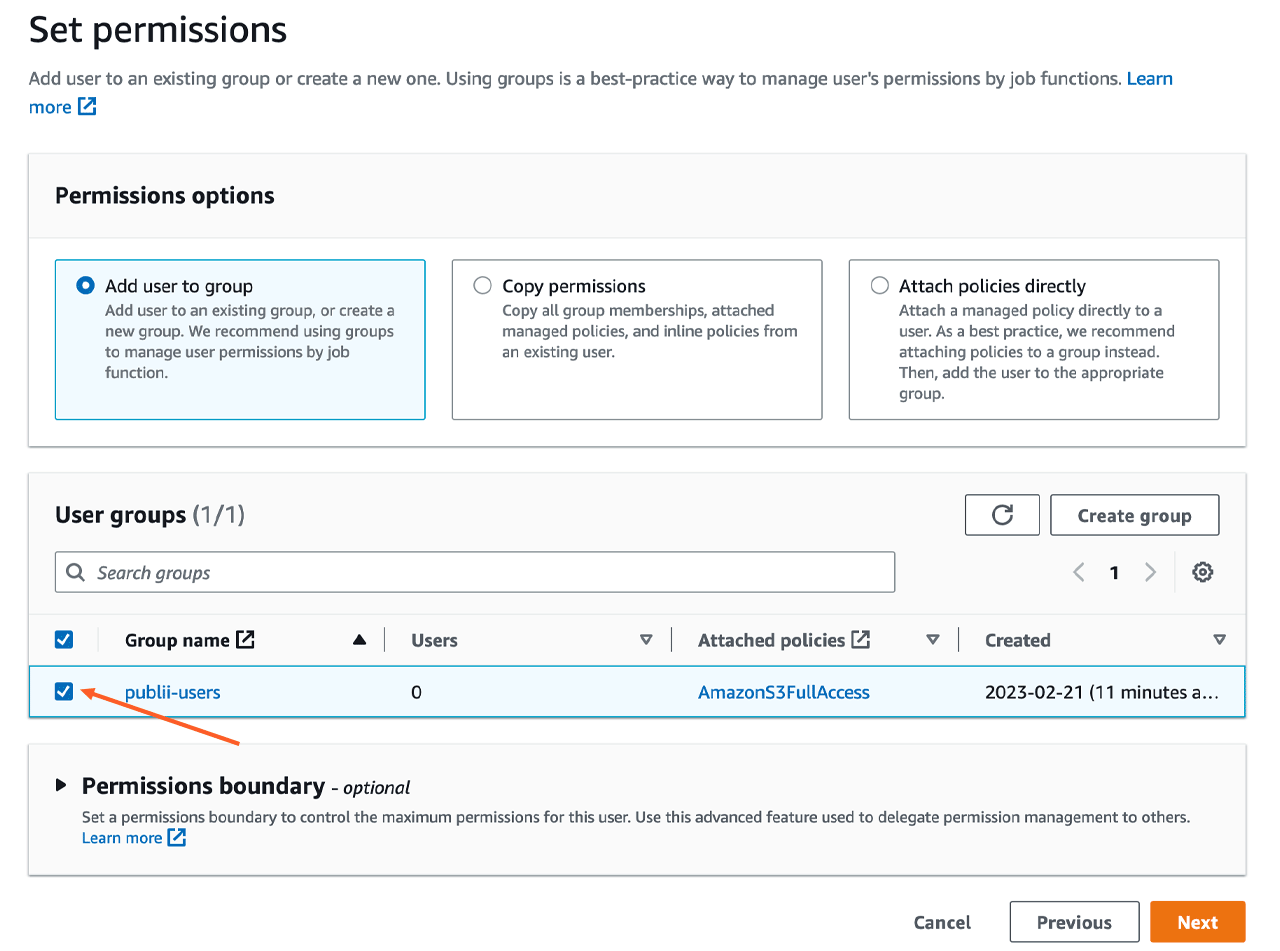This screenshot has width=1280, height=951.
Task: Sort by Created column arrow
Action: [x=1219, y=640]
